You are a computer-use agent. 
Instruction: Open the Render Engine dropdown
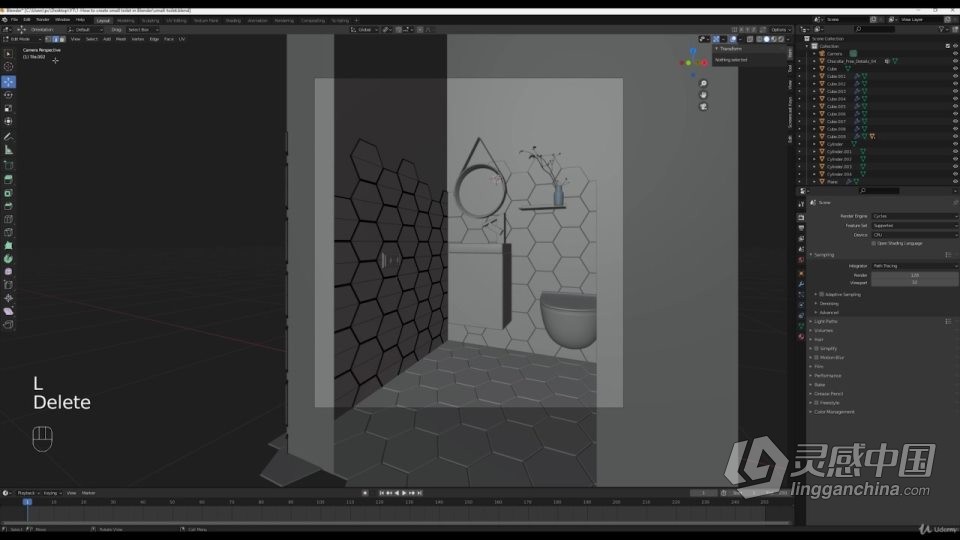(x=915, y=216)
